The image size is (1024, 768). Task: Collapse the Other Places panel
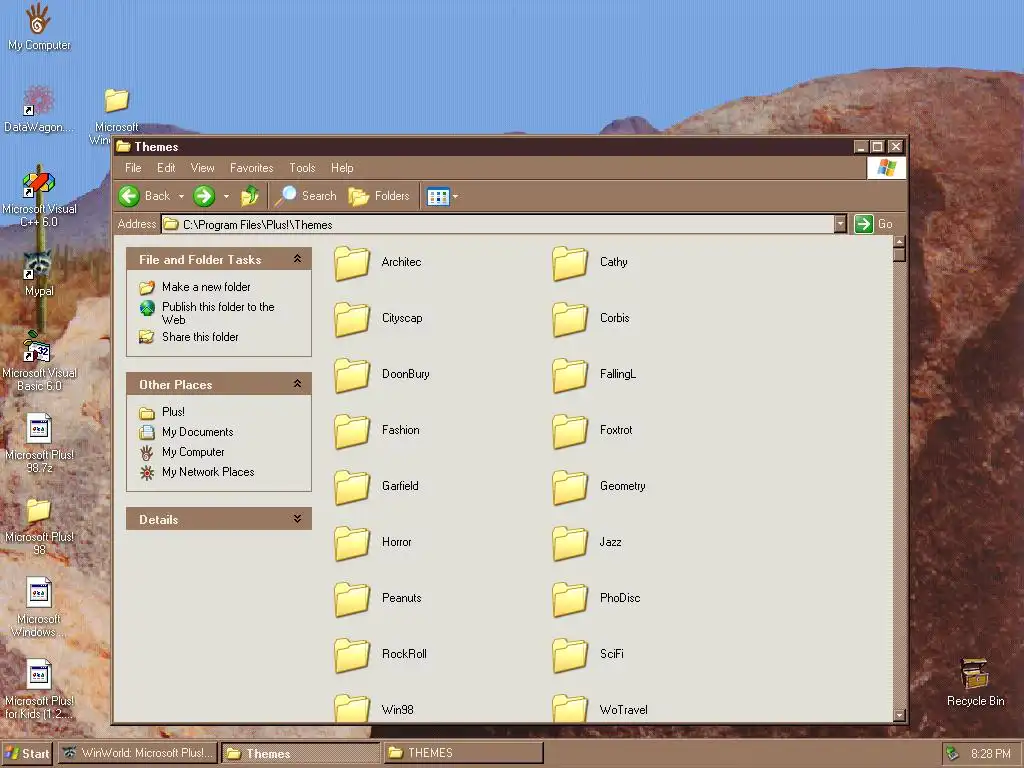click(297, 384)
